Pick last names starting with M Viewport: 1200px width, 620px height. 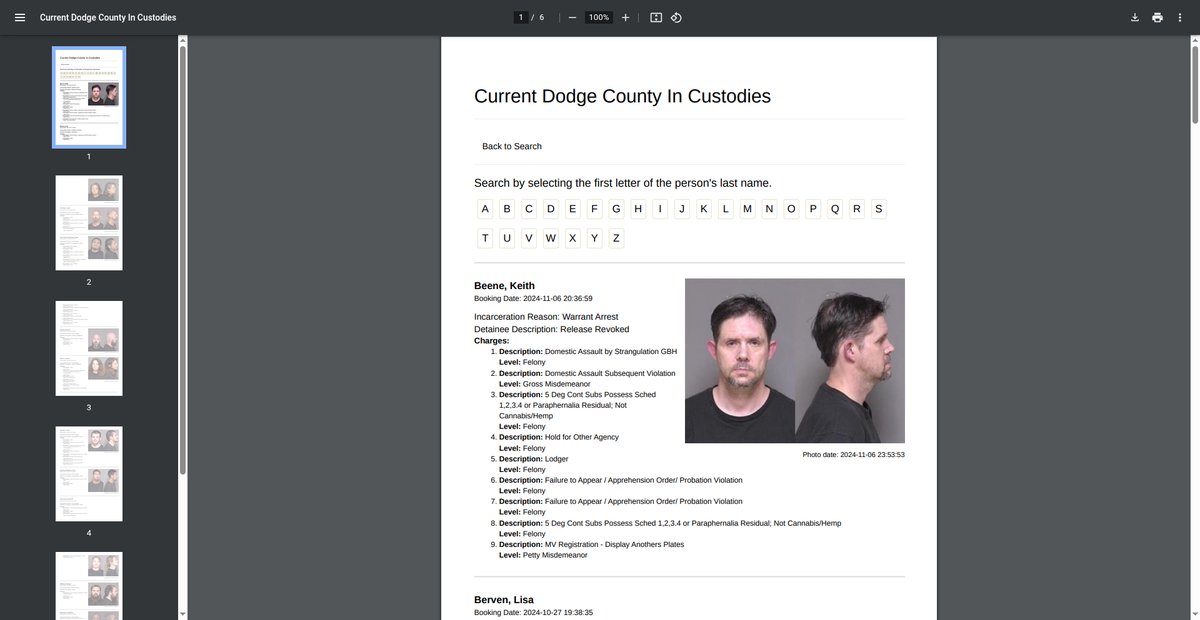[747, 209]
